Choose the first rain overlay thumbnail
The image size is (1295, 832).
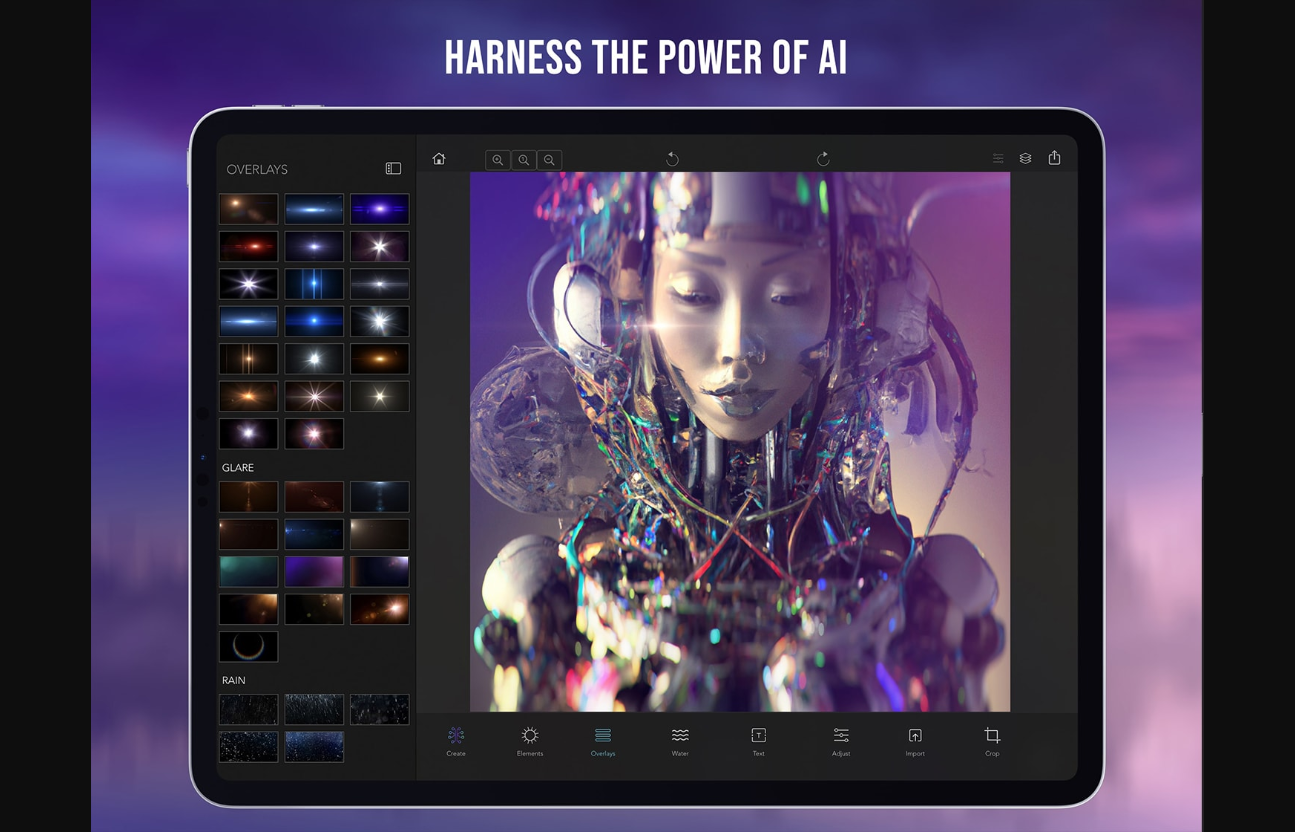pos(248,709)
